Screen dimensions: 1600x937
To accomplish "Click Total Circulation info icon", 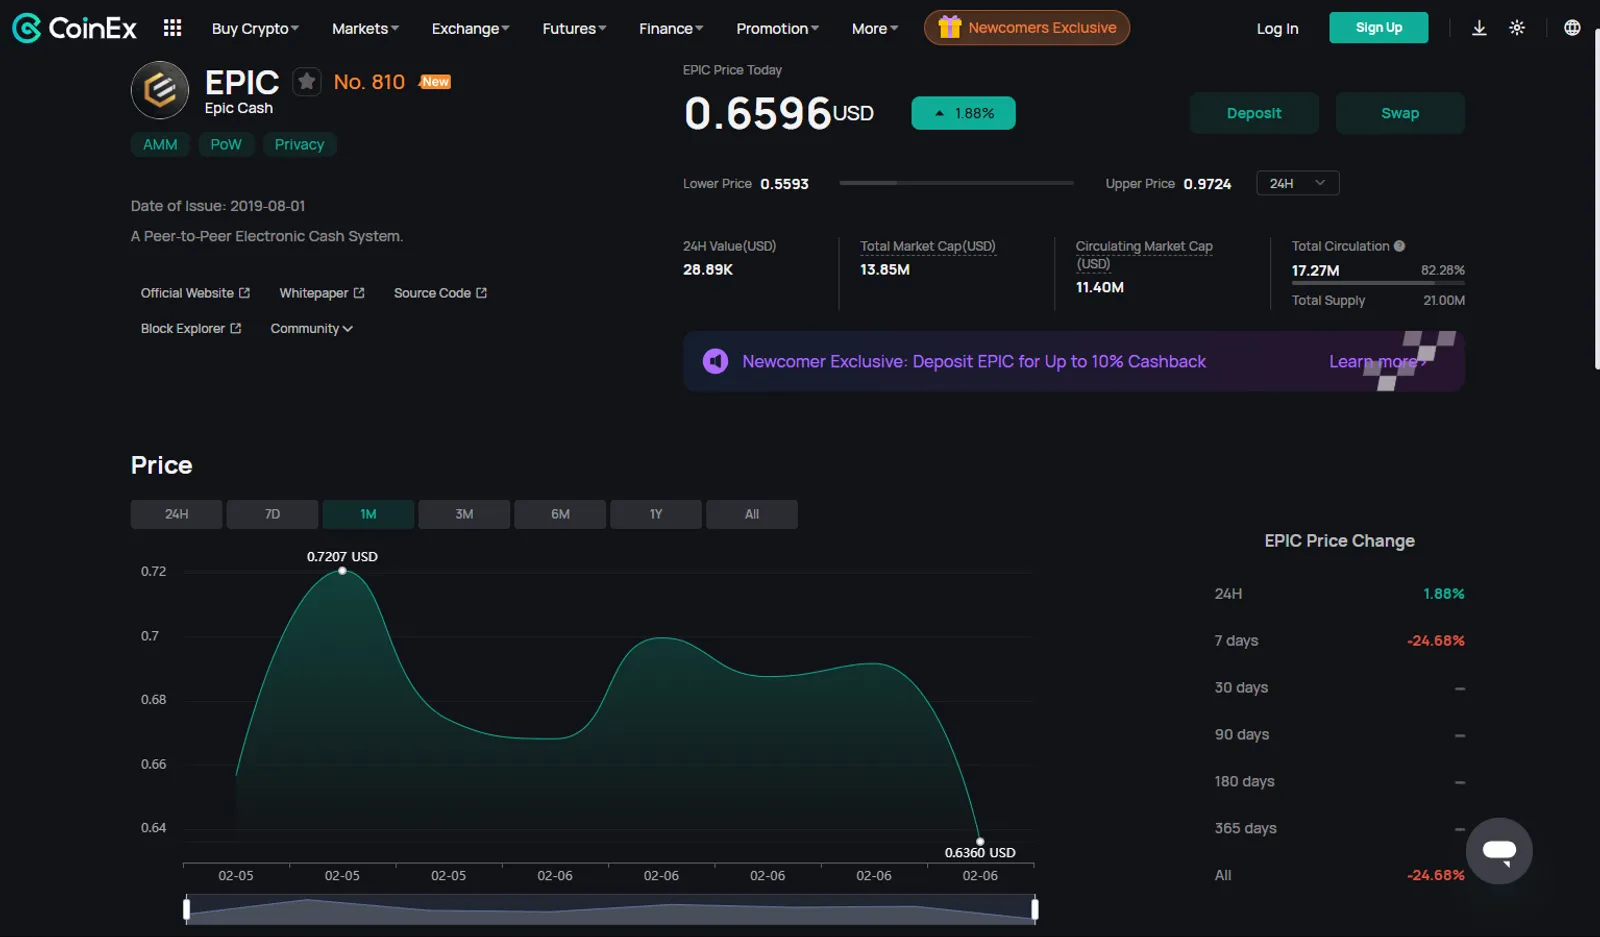I will pyautogui.click(x=1400, y=246).
